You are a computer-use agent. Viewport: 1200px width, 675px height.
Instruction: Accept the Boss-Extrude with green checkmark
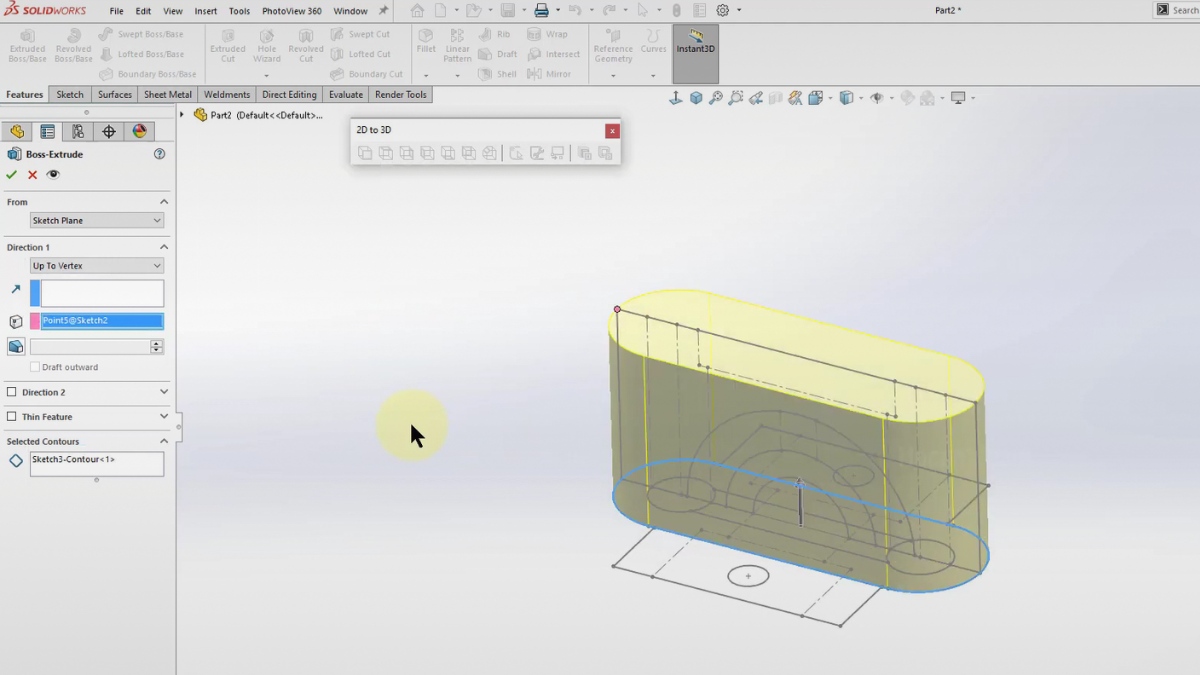point(12,174)
